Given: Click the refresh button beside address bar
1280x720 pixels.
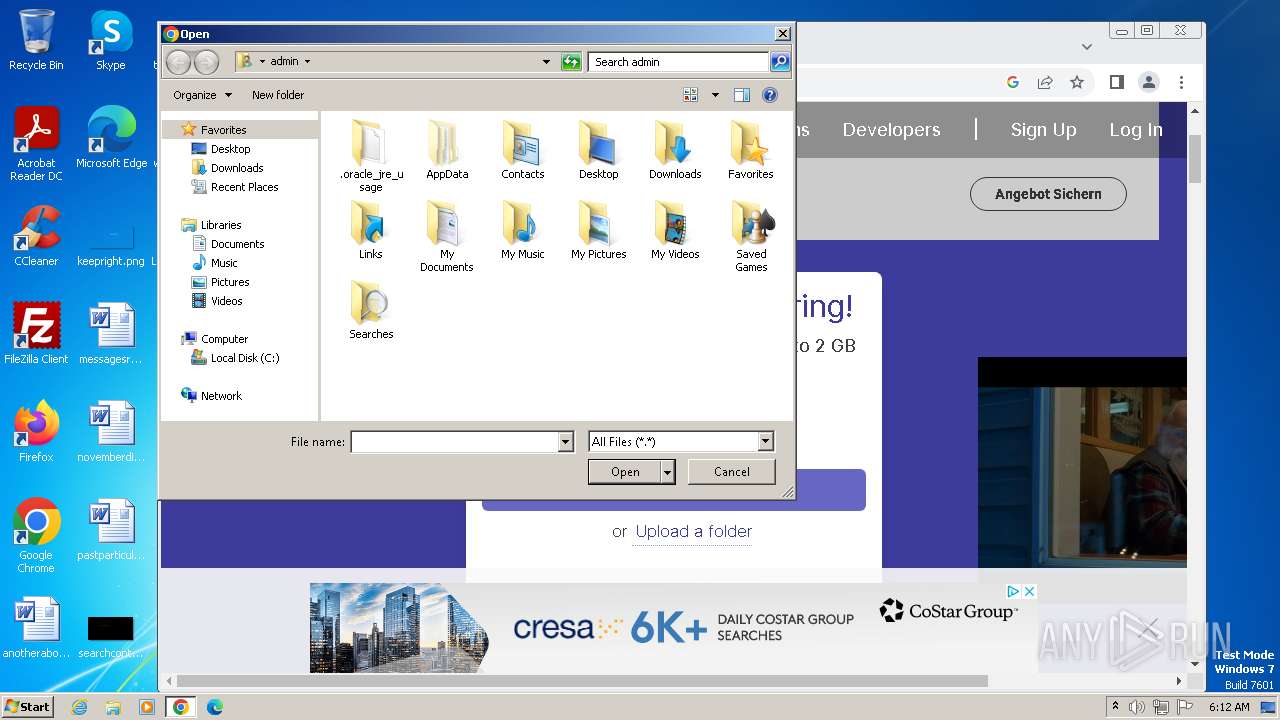Looking at the screenshot, I should 571,62.
